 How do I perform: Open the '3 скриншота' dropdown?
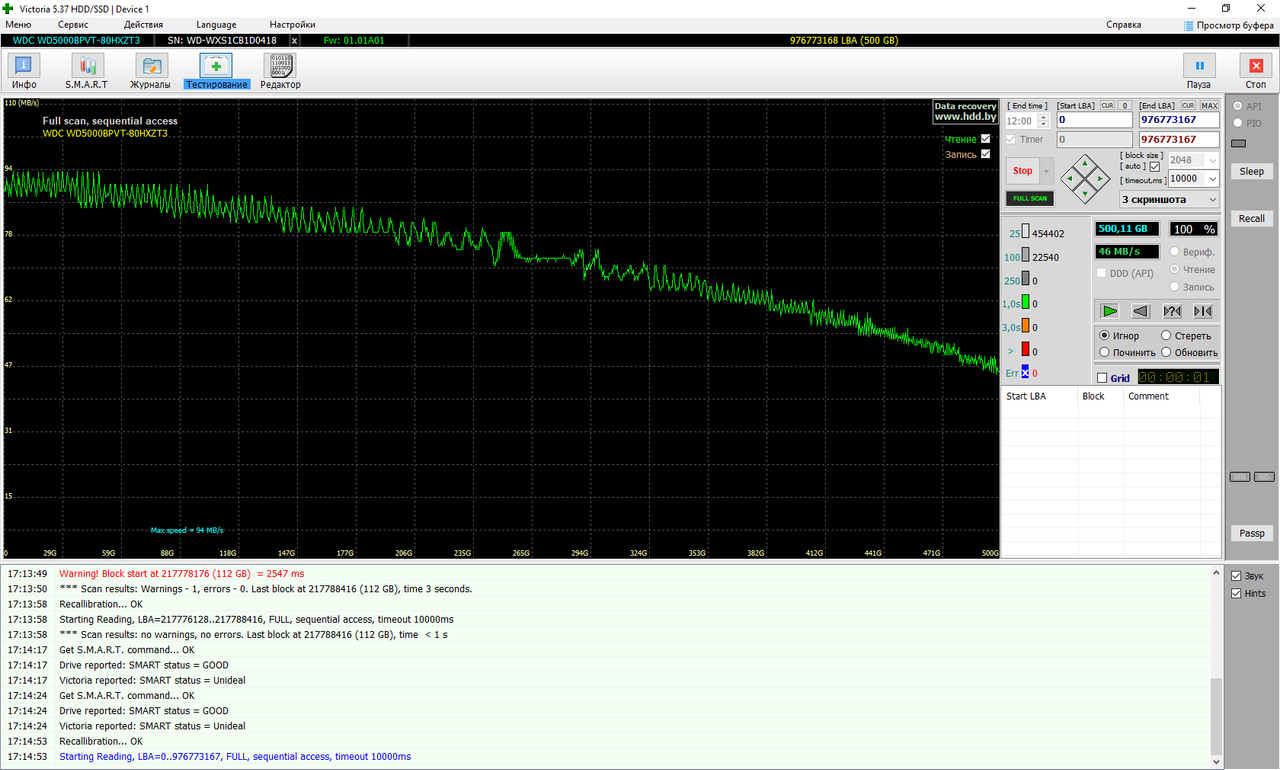[x=1169, y=199]
